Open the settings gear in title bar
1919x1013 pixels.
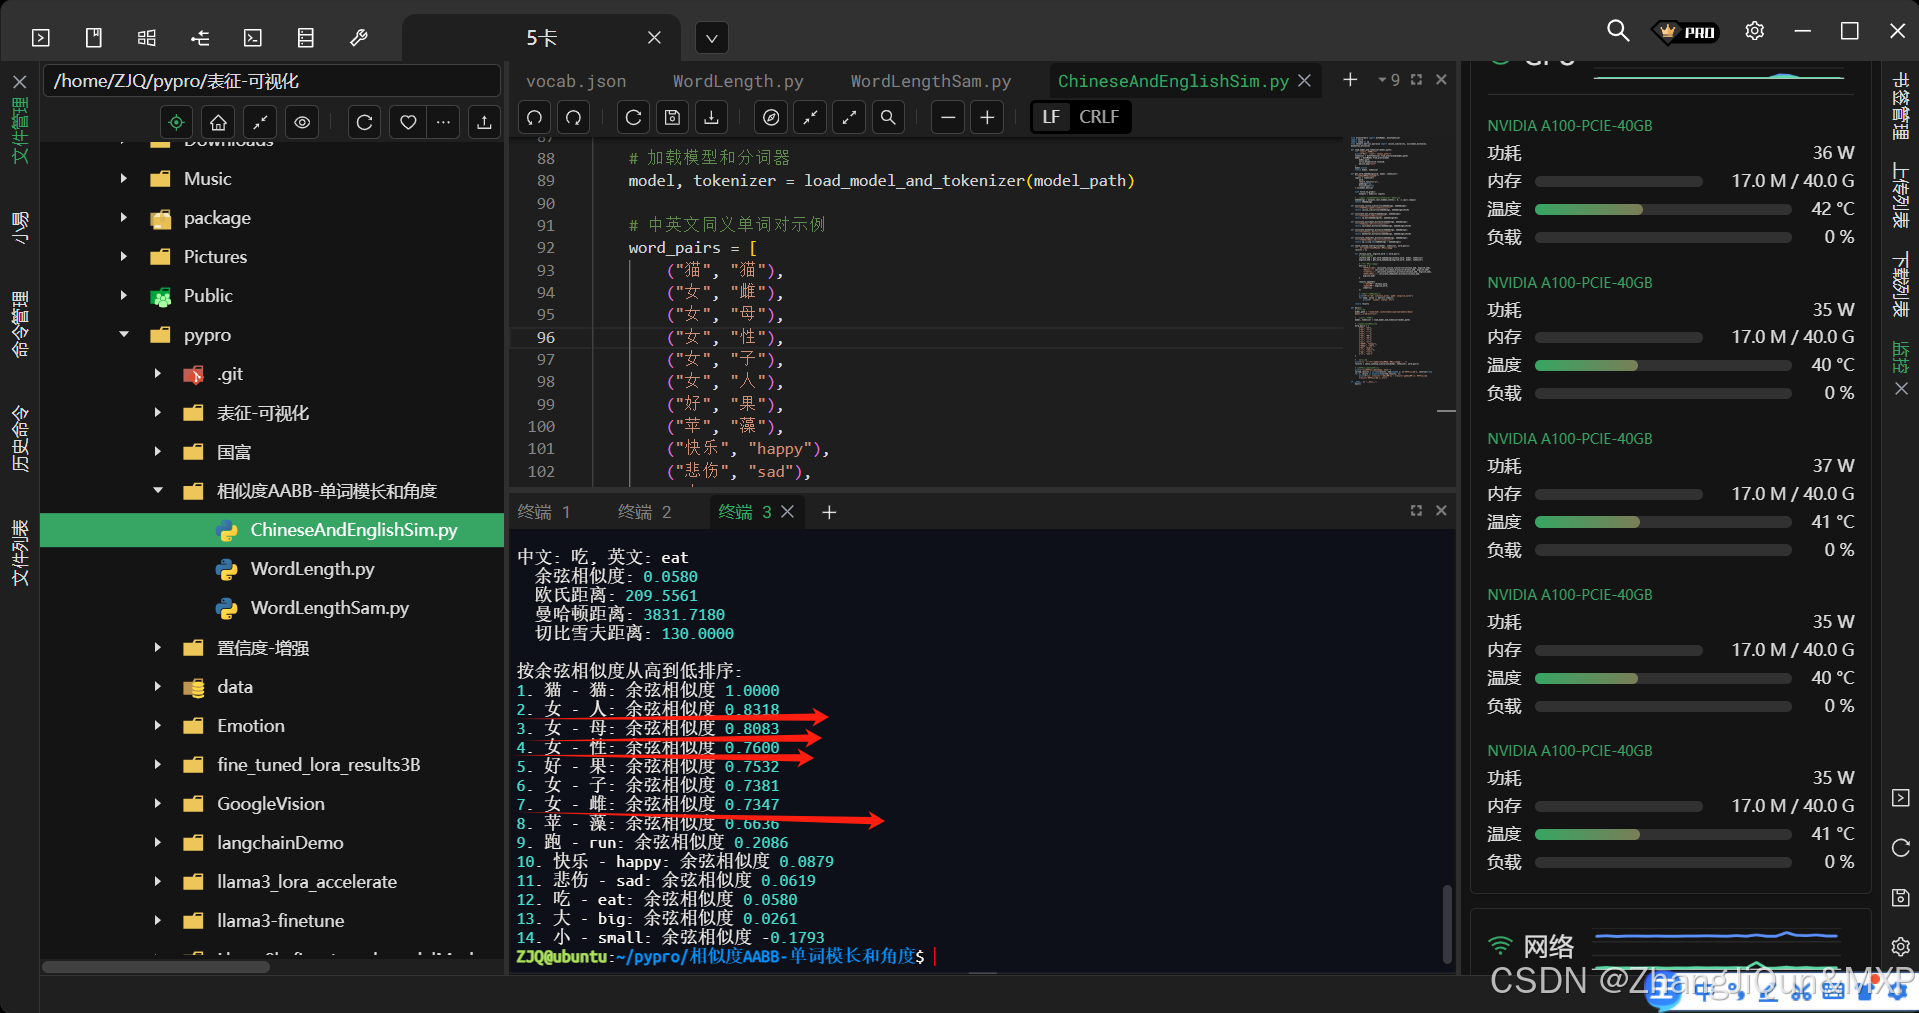pos(1754,31)
